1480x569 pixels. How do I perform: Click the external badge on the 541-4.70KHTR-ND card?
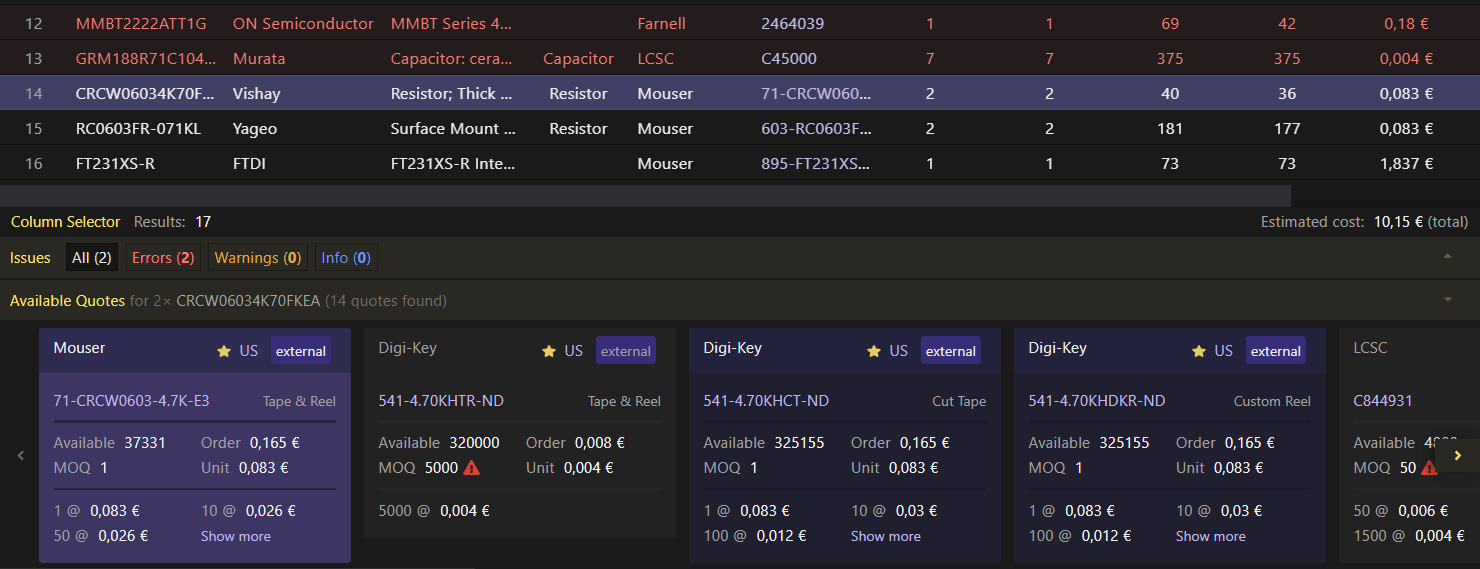tap(626, 351)
